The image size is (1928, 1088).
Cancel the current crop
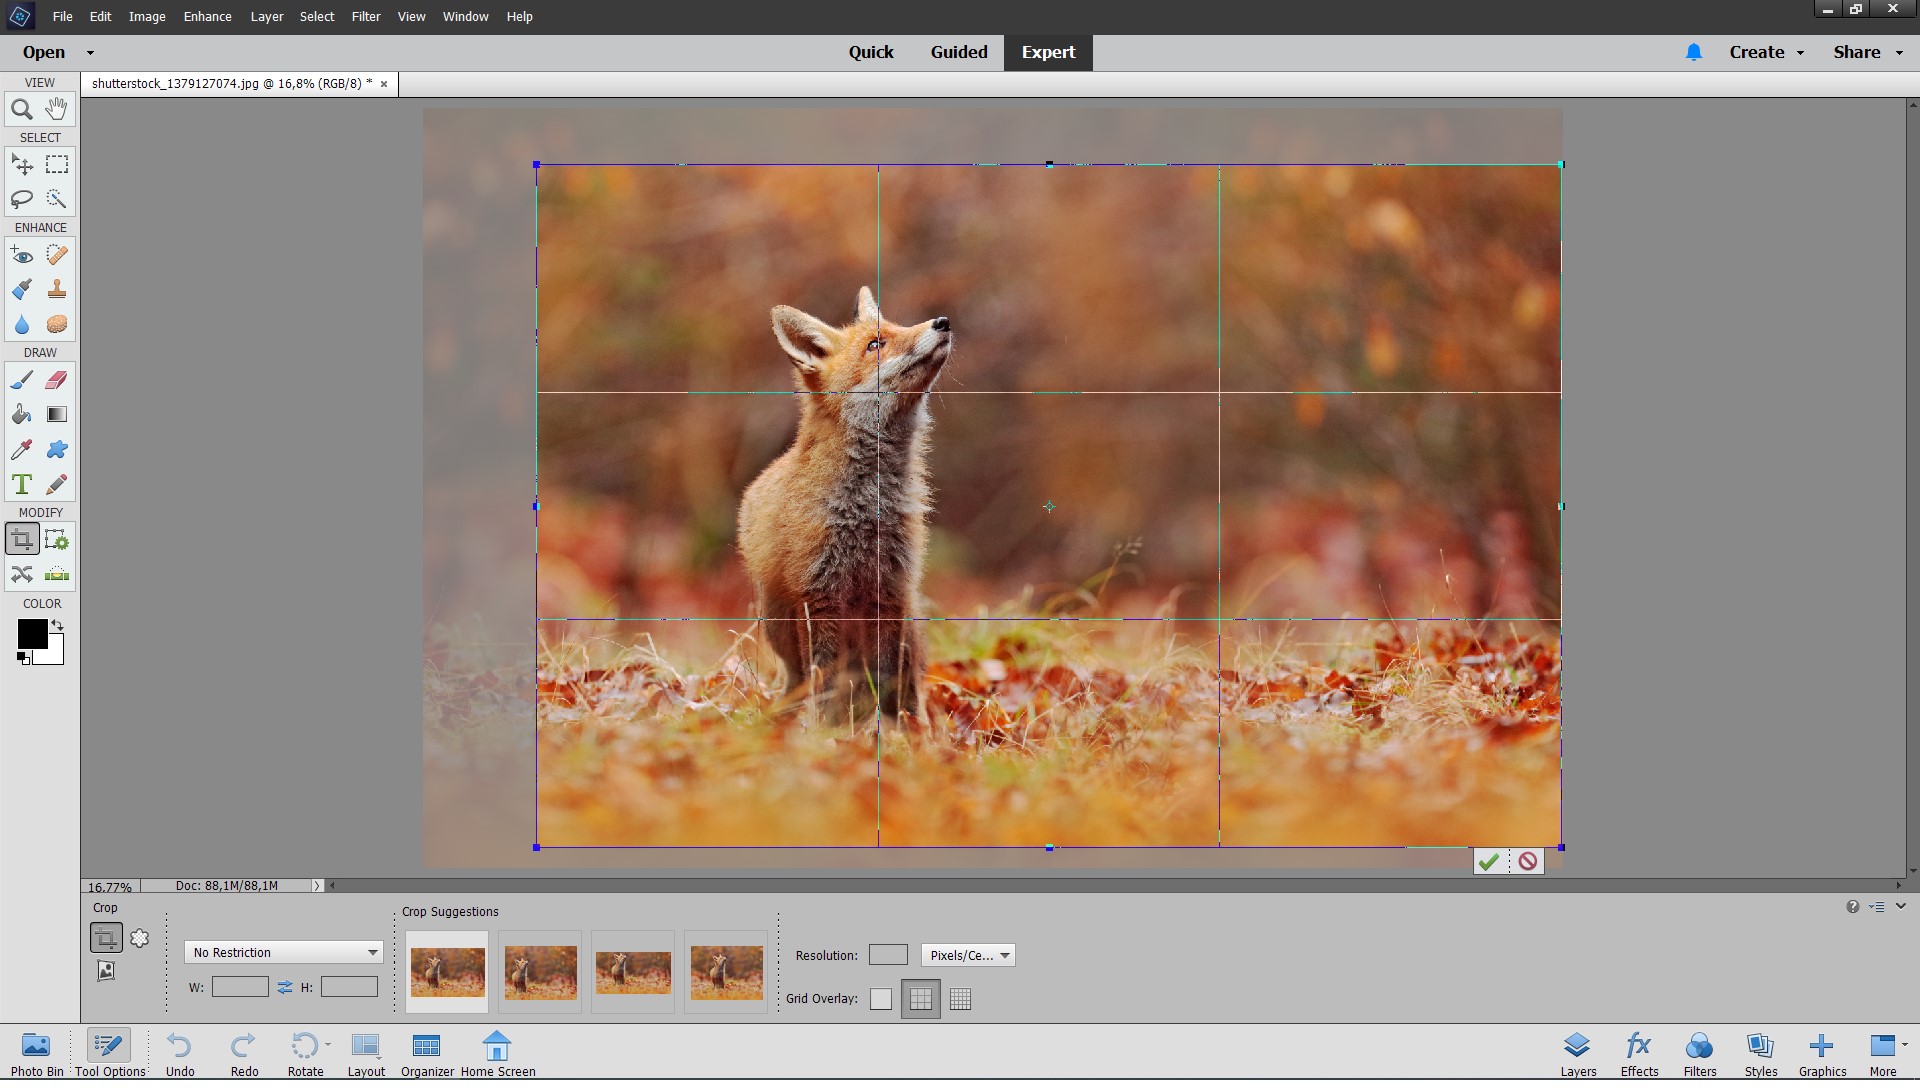1526,860
